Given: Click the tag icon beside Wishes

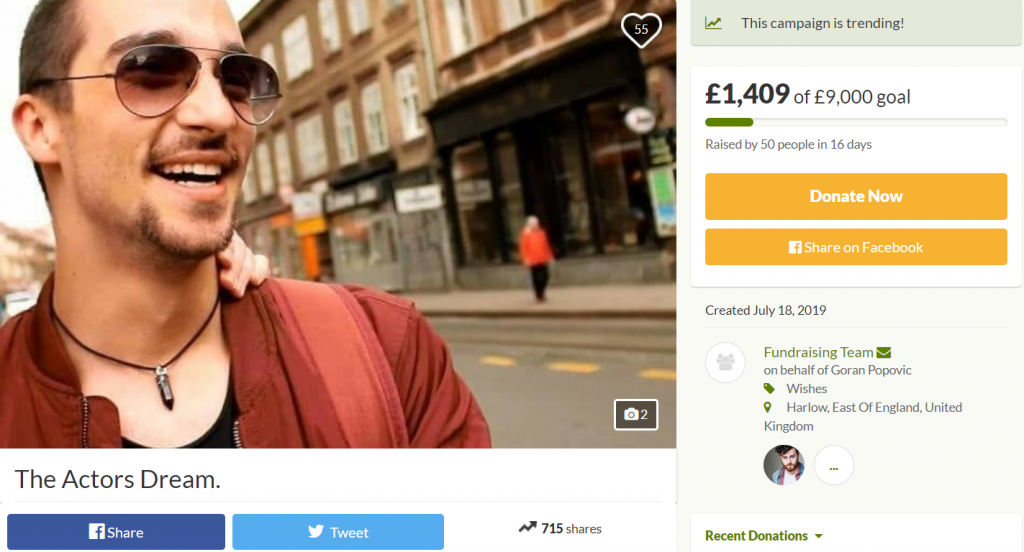Looking at the screenshot, I should 769,388.
